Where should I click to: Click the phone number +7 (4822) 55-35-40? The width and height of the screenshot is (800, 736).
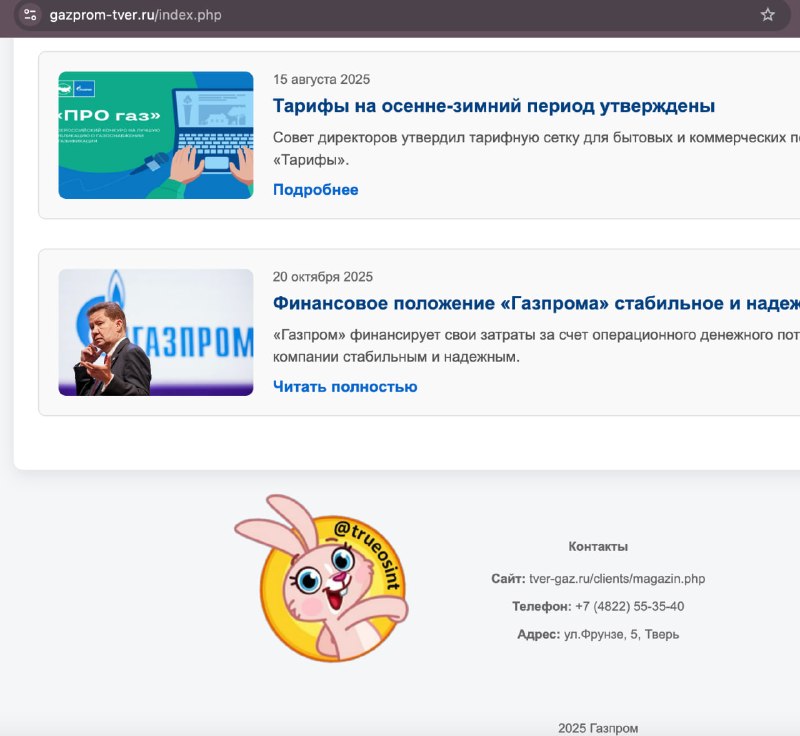click(x=630, y=606)
